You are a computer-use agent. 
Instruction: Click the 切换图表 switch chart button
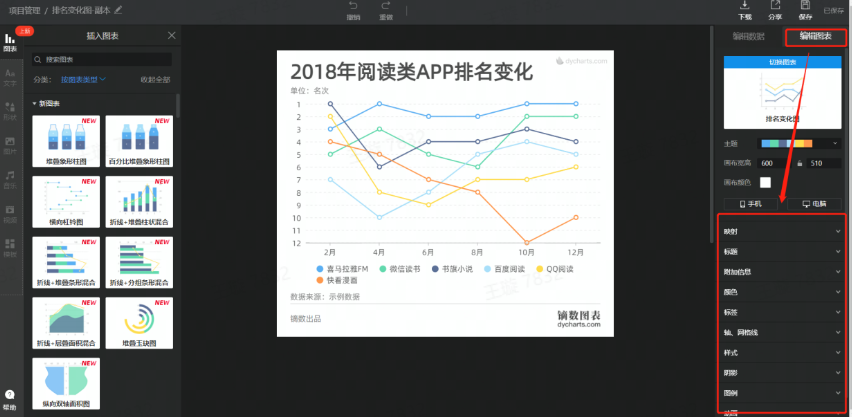pyautogui.click(x=782, y=62)
